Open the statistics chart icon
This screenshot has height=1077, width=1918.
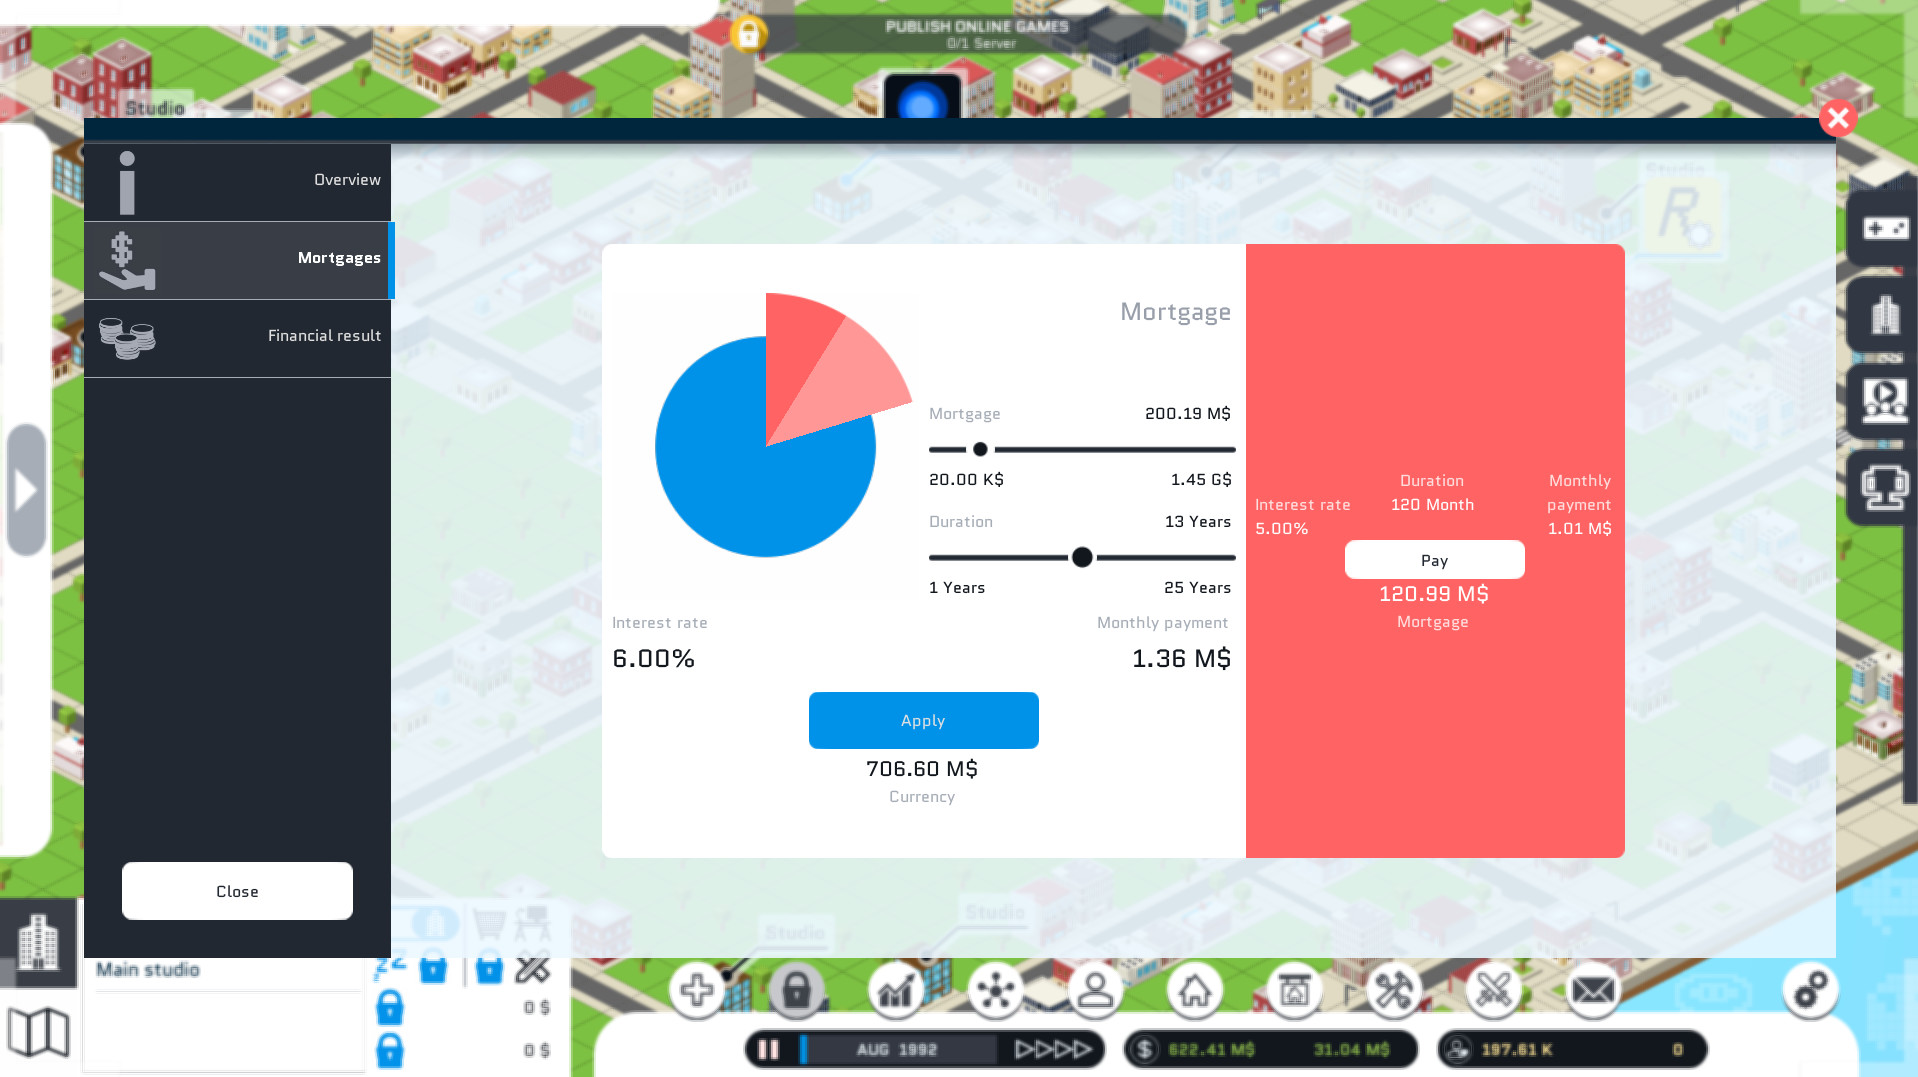pyautogui.click(x=896, y=991)
